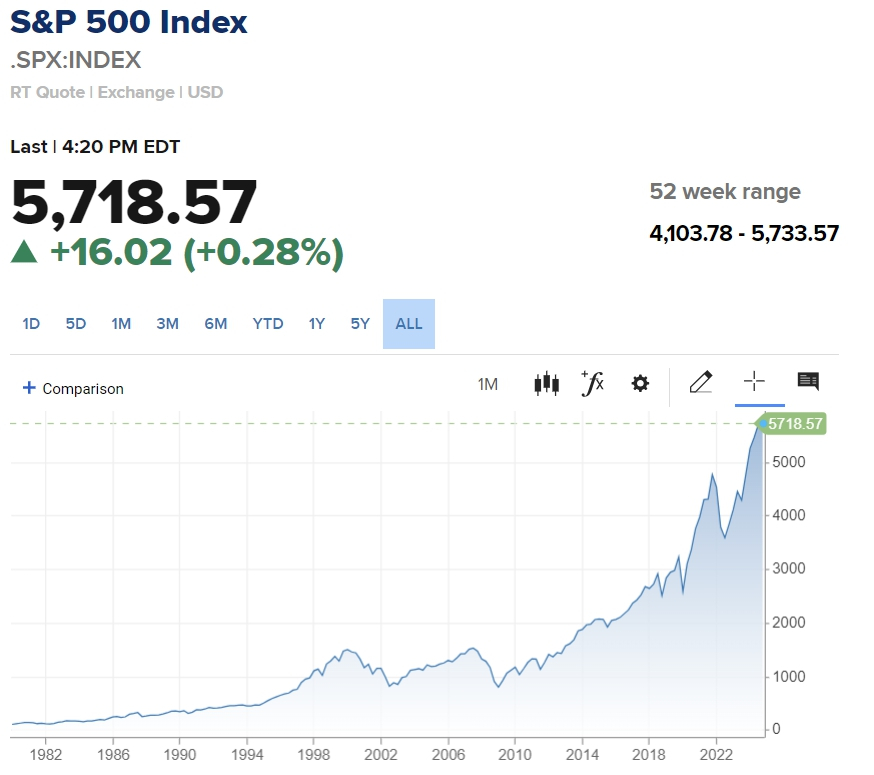Open the chart events comment icon
The image size is (874, 775).
coord(808,382)
